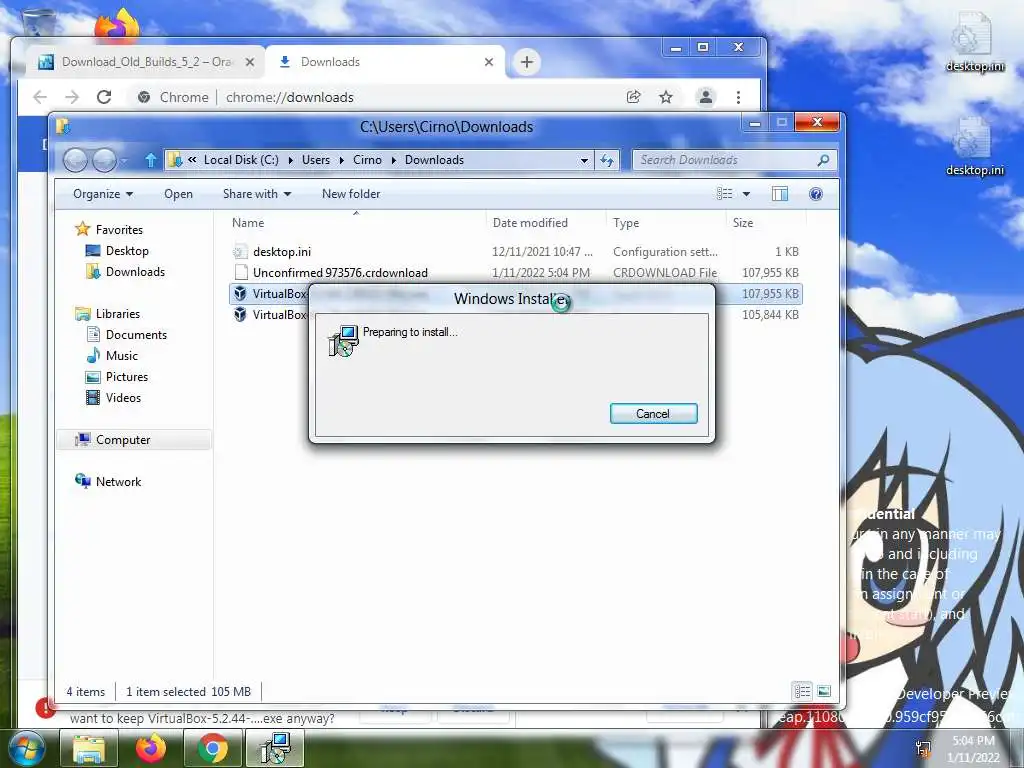Bookmark page with Chrome star icon
The image size is (1024, 768).
click(665, 97)
